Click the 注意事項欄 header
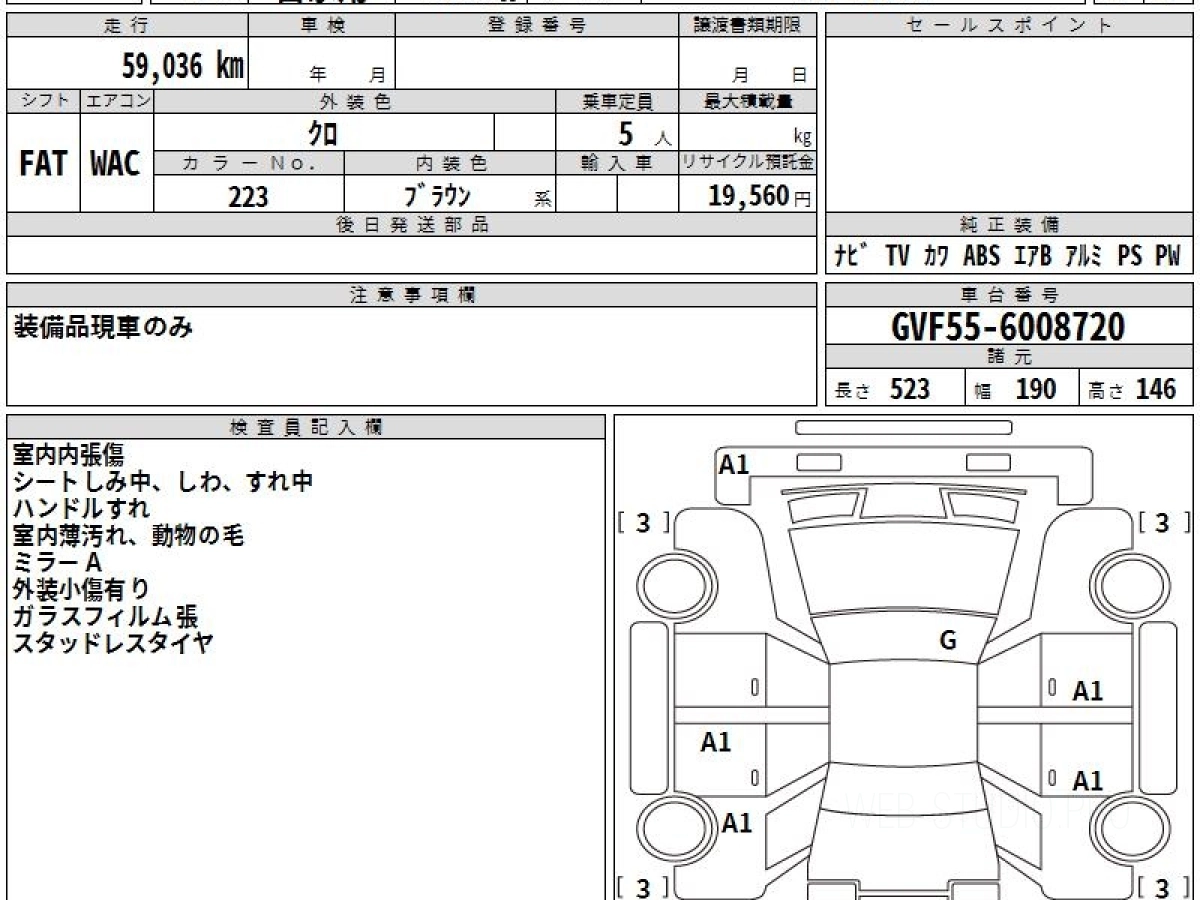The width and height of the screenshot is (1200, 900). click(x=412, y=295)
